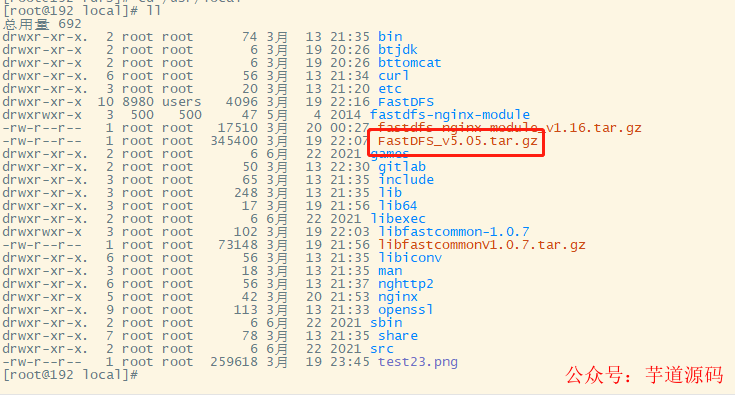This screenshot has height=395, width=735.
Task: Click the libiconv directory entry
Action: coord(410,258)
